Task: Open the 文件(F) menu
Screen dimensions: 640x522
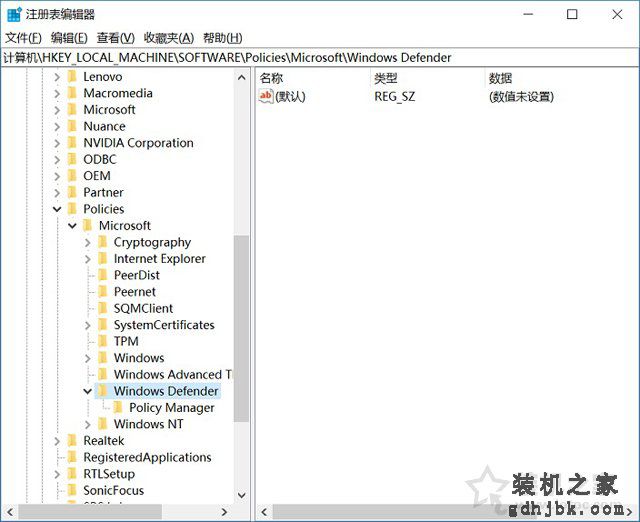Action: [x=23, y=38]
